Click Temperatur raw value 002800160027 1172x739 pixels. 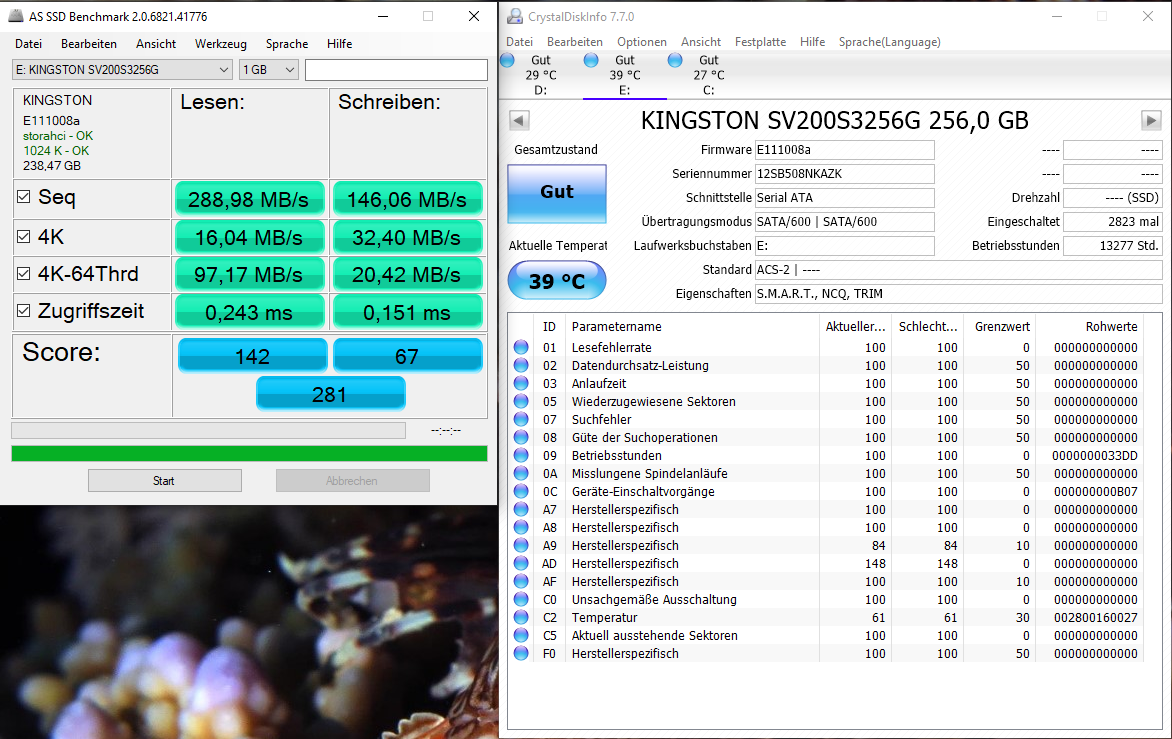(1096, 617)
